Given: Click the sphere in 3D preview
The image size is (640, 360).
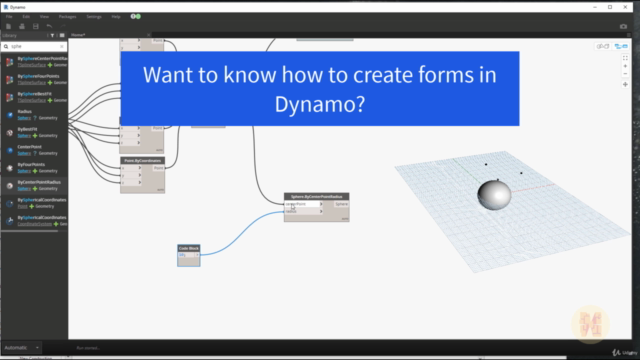Looking at the screenshot, I should tap(494, 195).
